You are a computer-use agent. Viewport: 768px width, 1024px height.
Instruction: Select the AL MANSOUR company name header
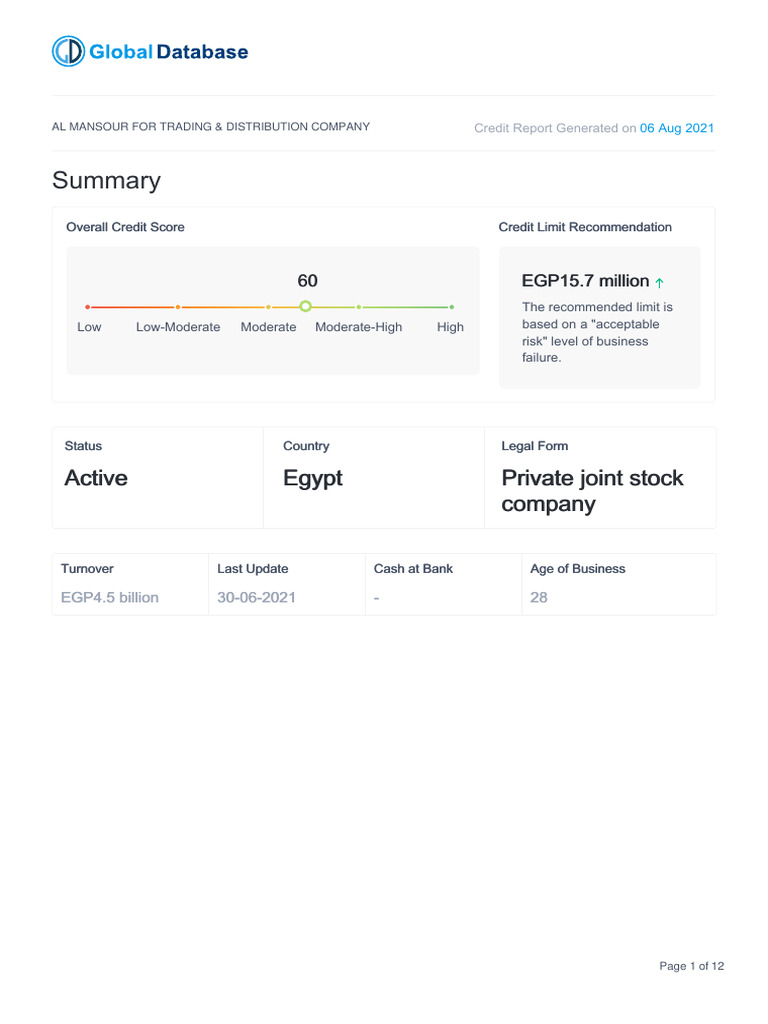pyautogui.click(x=211, y=127)
